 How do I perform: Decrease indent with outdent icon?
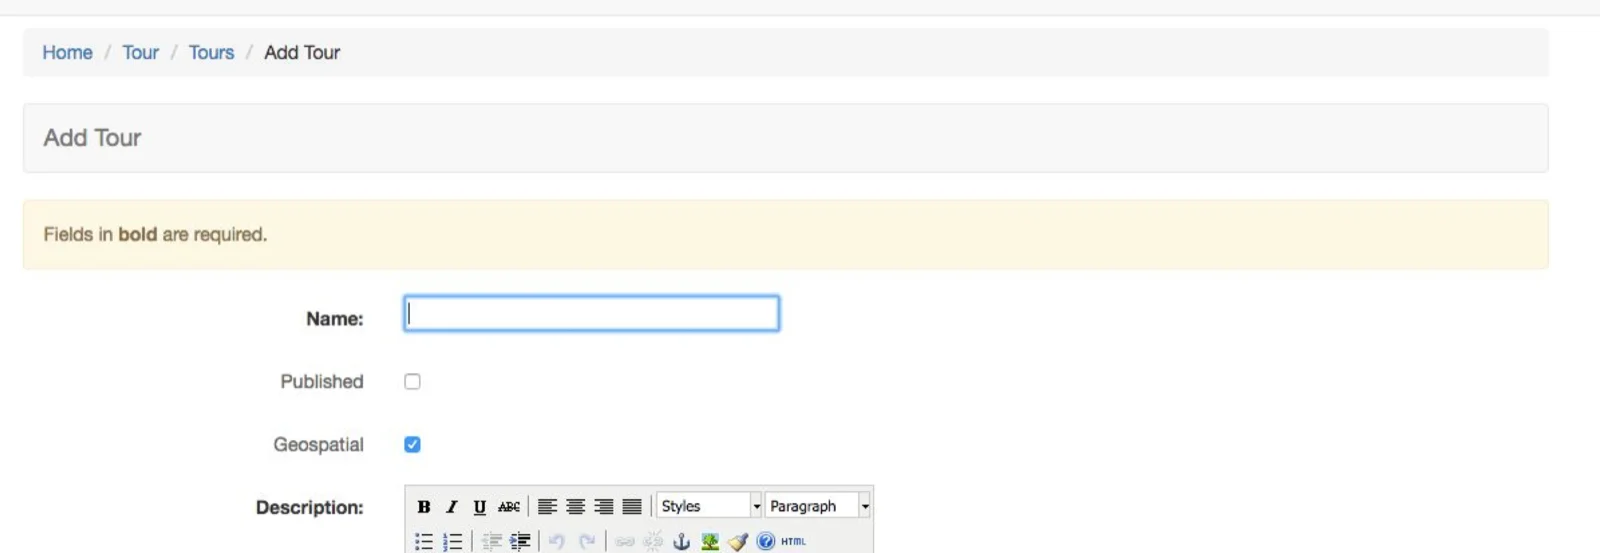click(491, 541)
